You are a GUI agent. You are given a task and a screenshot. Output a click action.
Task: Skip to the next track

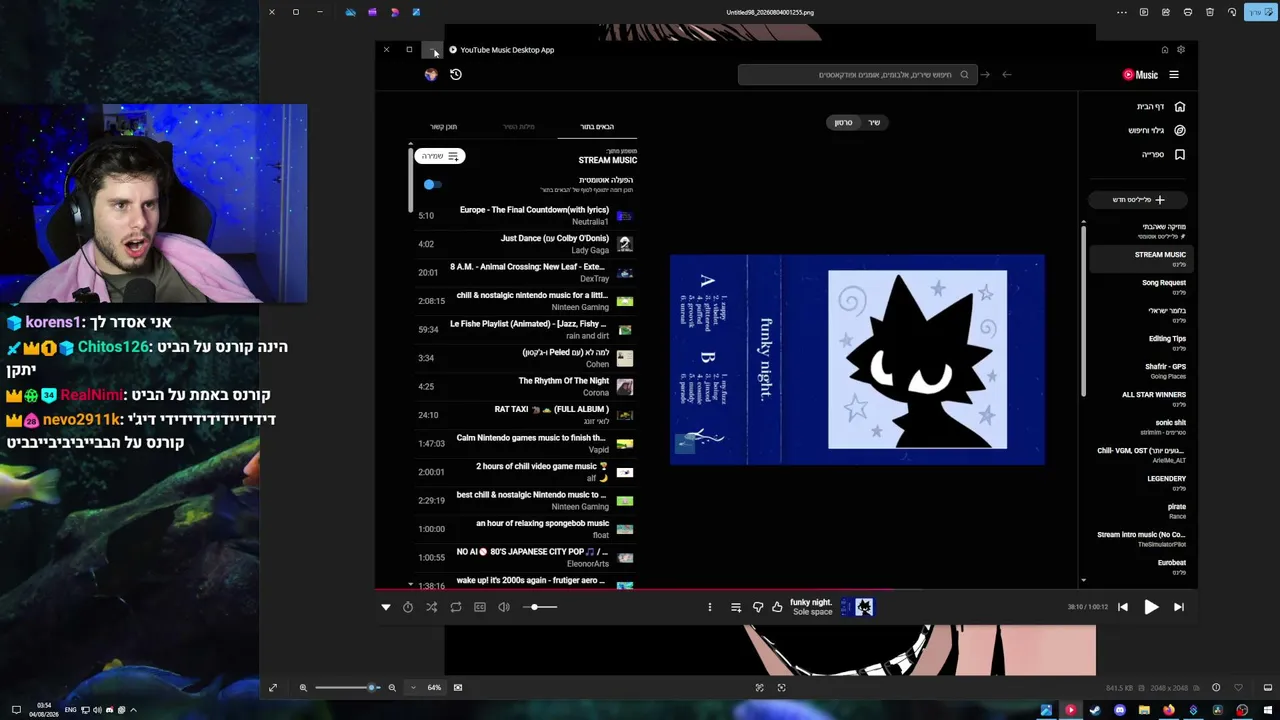click(1179, 607)
